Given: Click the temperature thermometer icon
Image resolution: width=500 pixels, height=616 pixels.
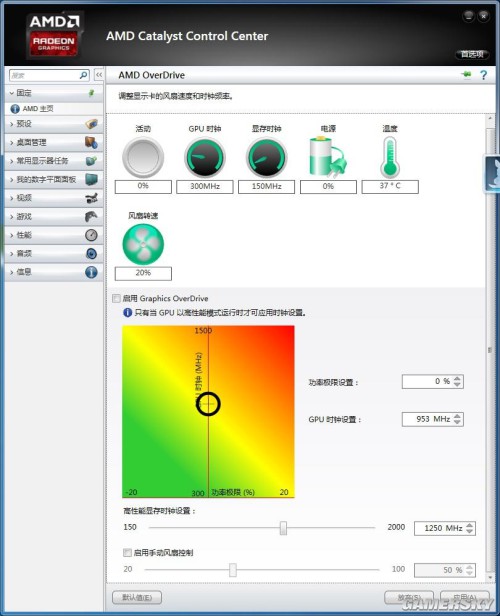Looking at the screenshot, I should pos(390,158).
